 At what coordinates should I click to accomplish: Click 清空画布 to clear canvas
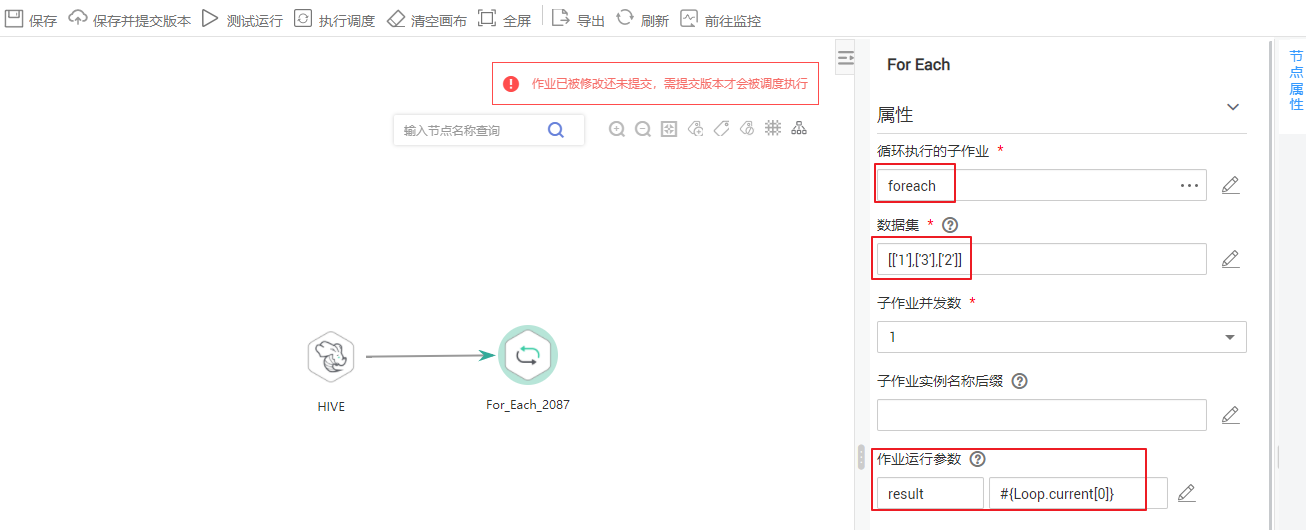click(426, 19)
